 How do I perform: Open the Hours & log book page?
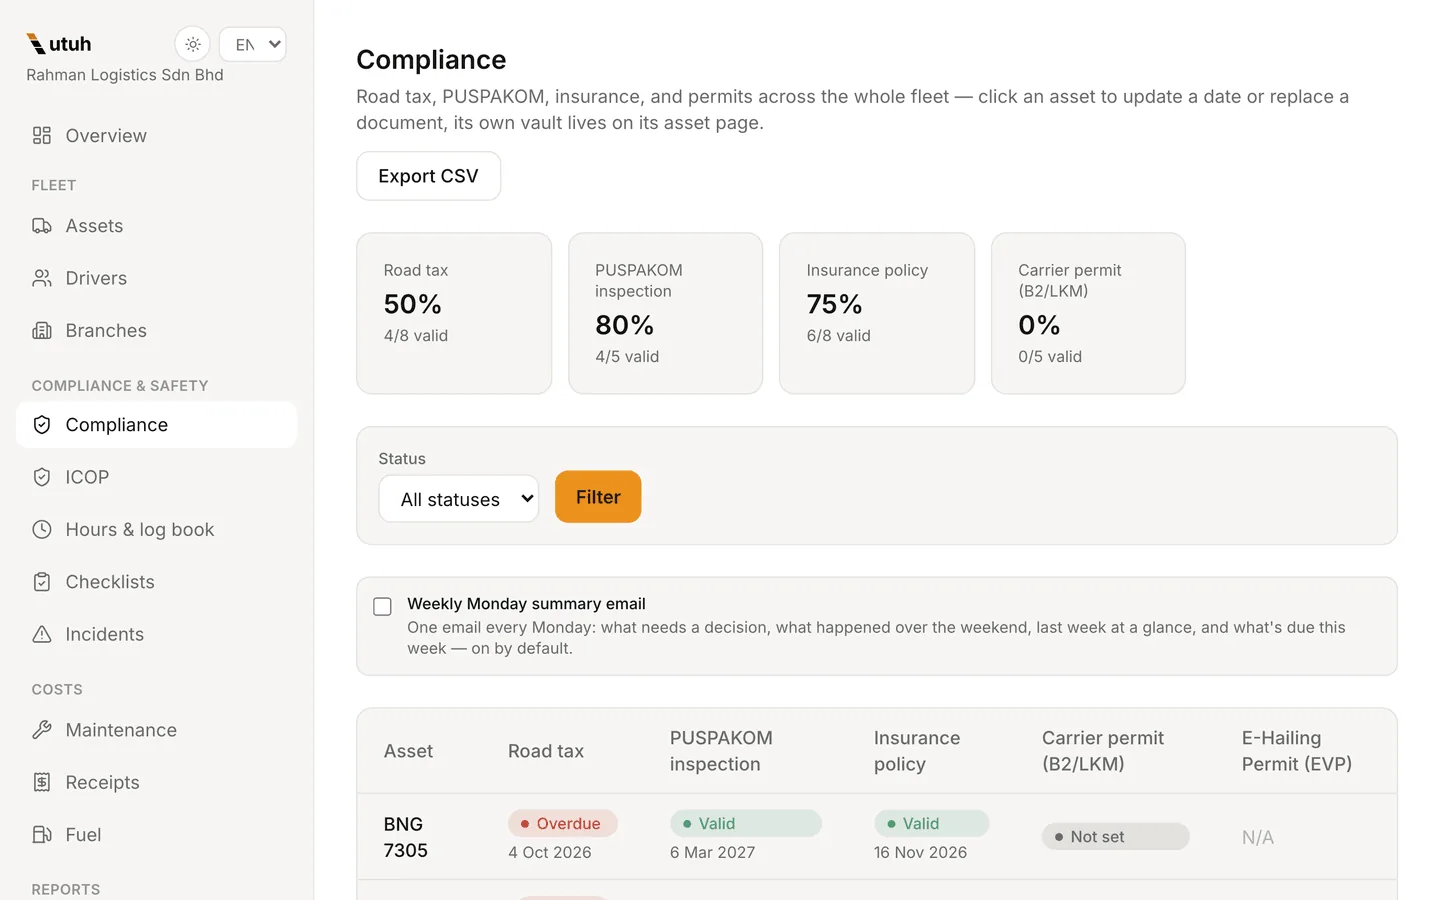tap(157, 529)
